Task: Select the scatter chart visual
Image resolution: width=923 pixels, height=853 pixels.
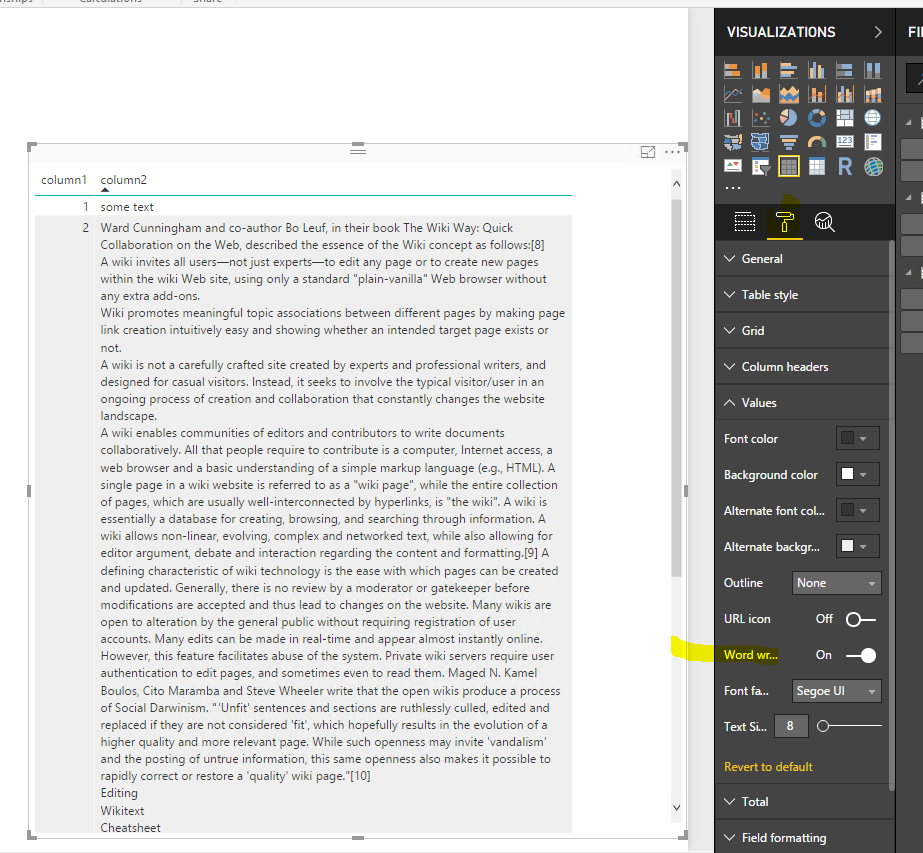Action: (x=761, y=118)
